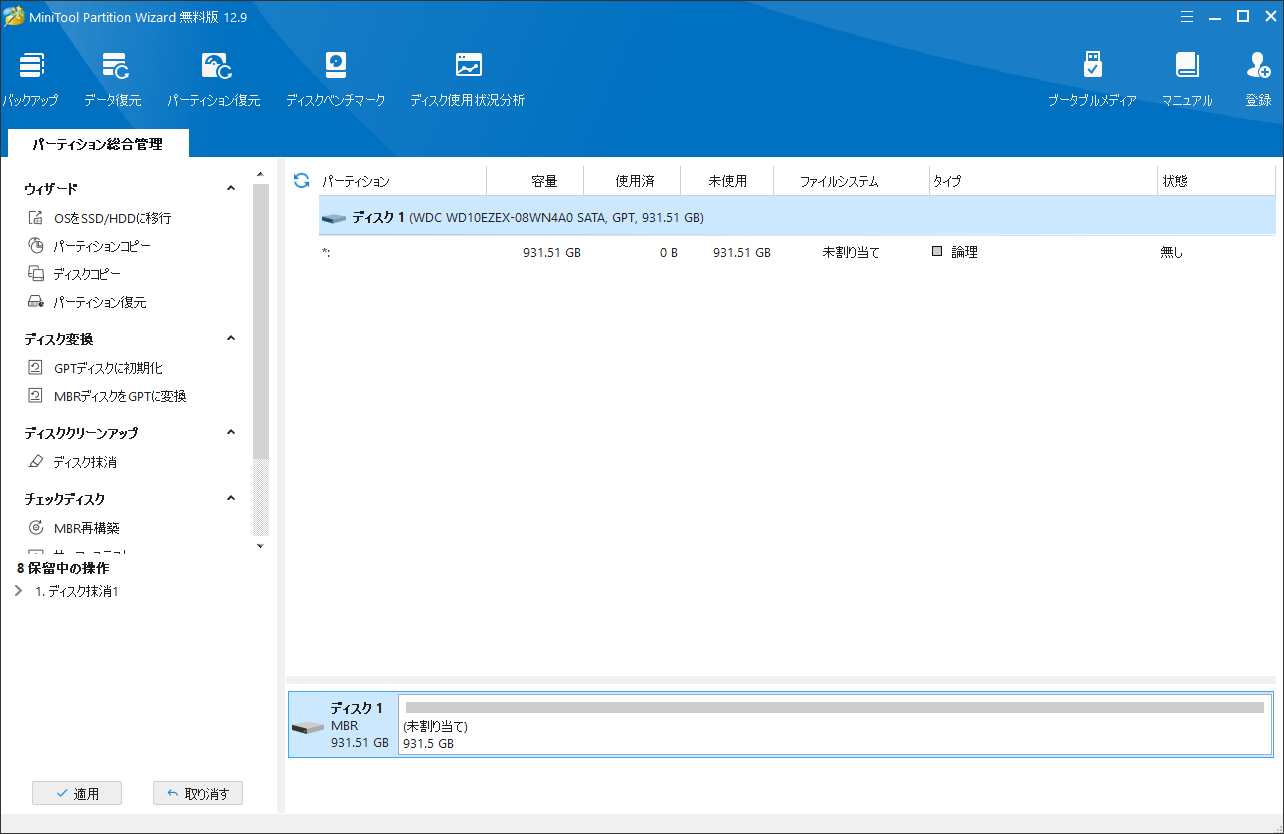Start ディスクベンチマーク (Disk Benchmark)

coord(335,79)
